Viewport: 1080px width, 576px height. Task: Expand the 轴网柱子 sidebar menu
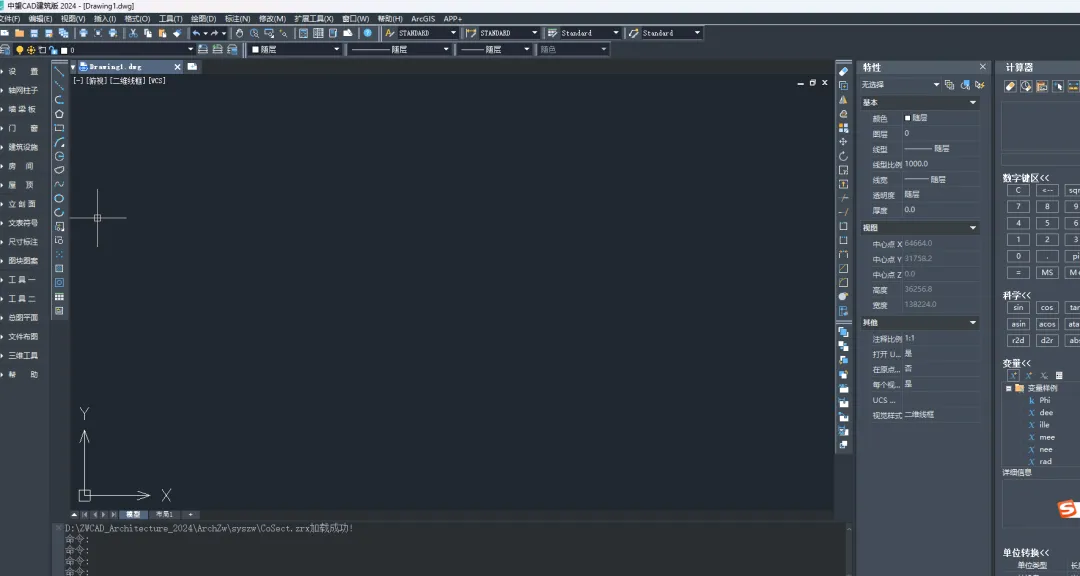pos(22,90)
